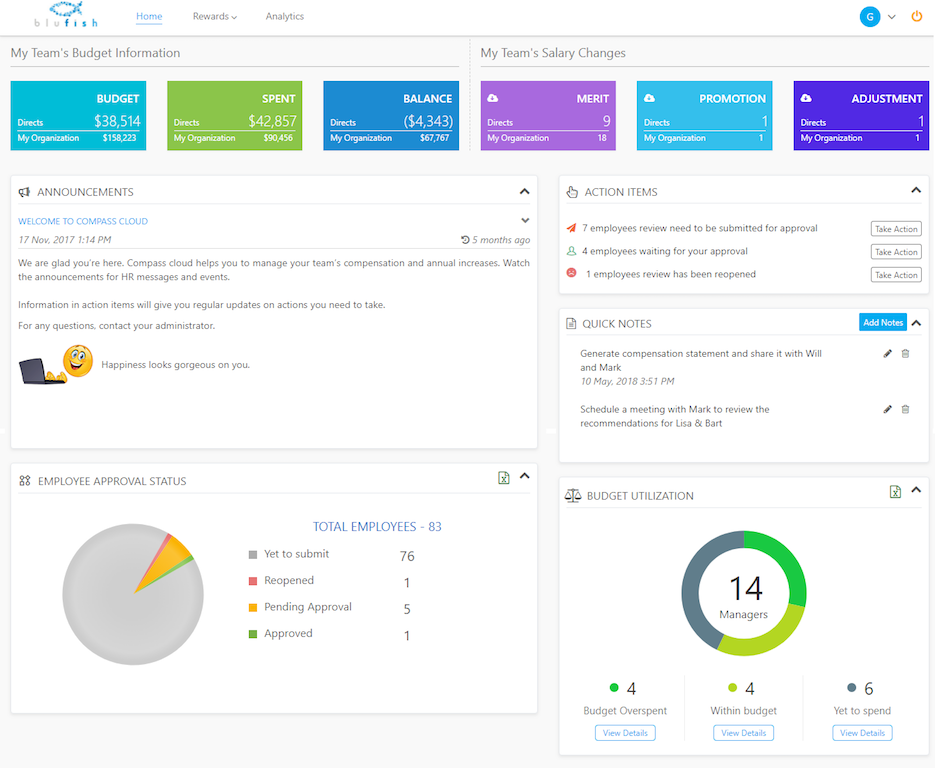Click the Add Notes button
The image size is (935, 768).
click(x=883, y=323)
